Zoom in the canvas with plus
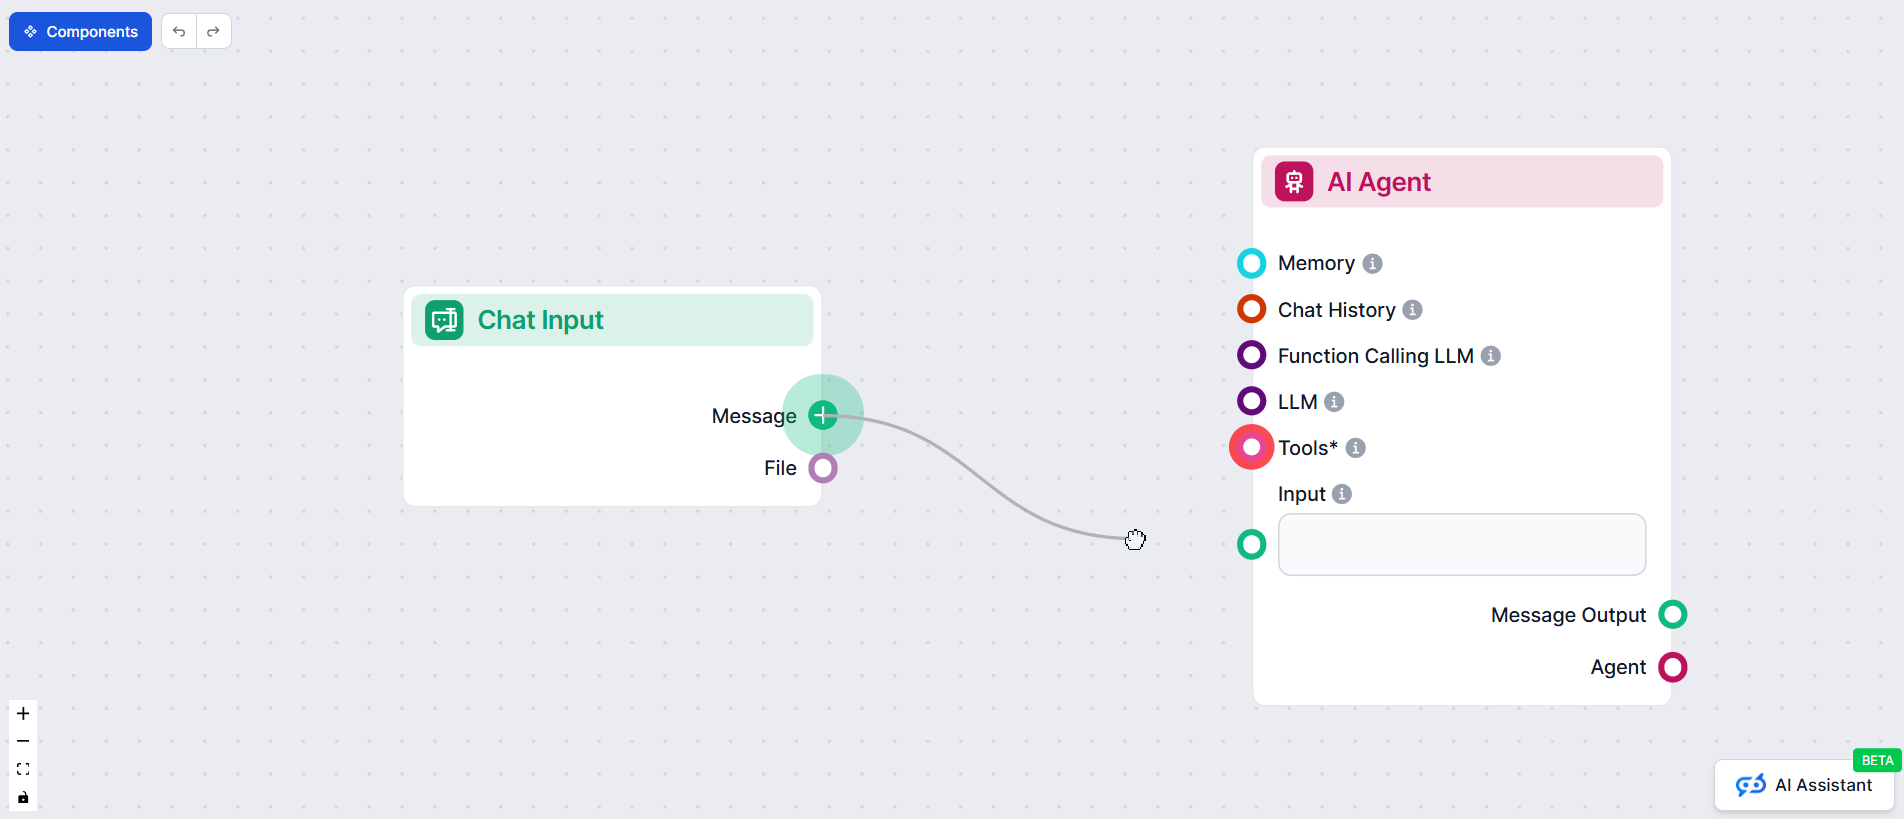 coord(23,713)
